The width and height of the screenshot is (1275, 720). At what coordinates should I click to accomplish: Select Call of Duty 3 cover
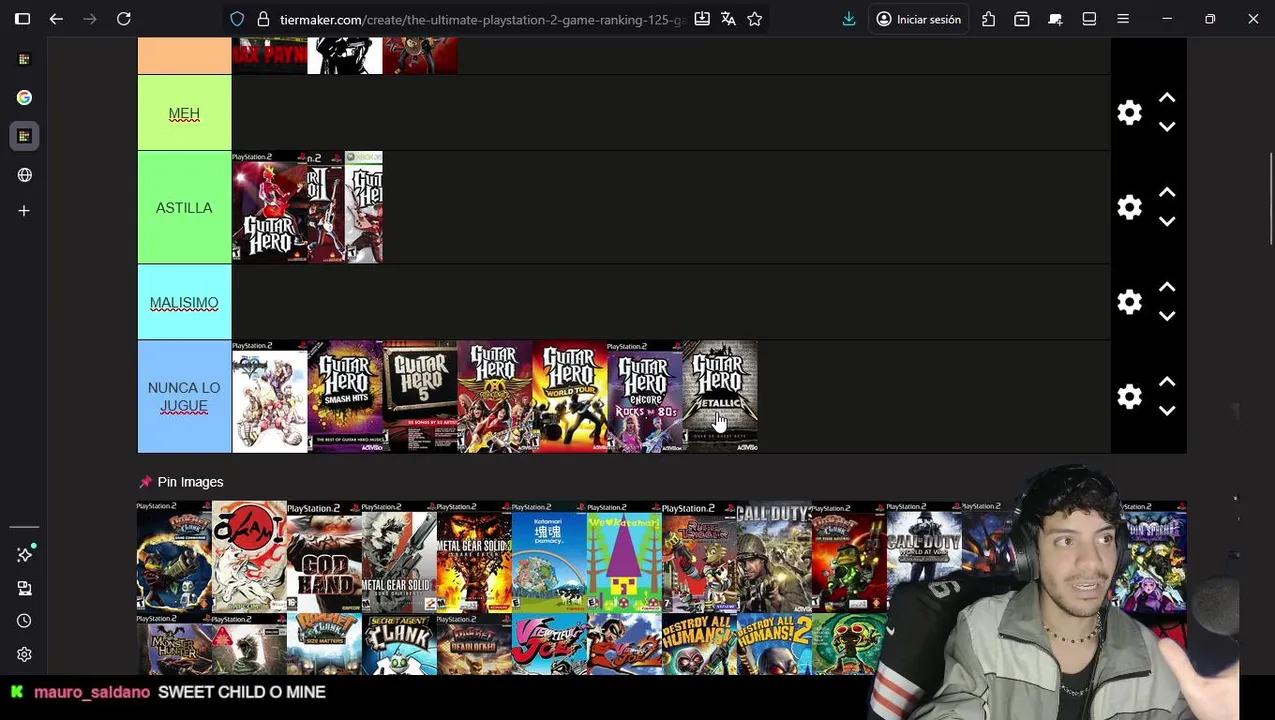tap(774, 557)
